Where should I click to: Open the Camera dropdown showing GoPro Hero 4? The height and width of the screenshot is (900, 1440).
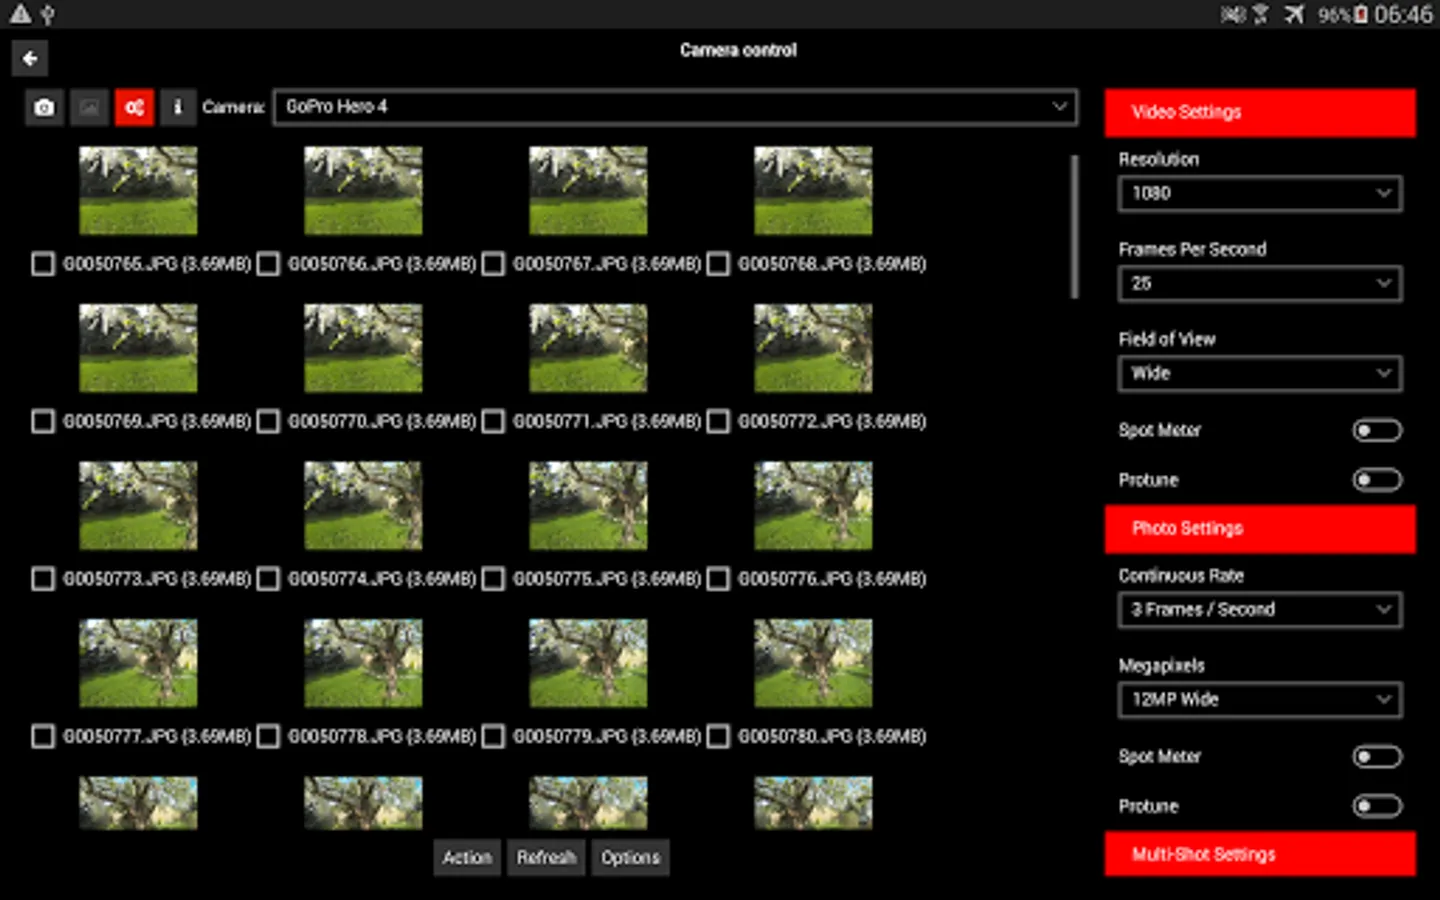click(x=676, y=107)
